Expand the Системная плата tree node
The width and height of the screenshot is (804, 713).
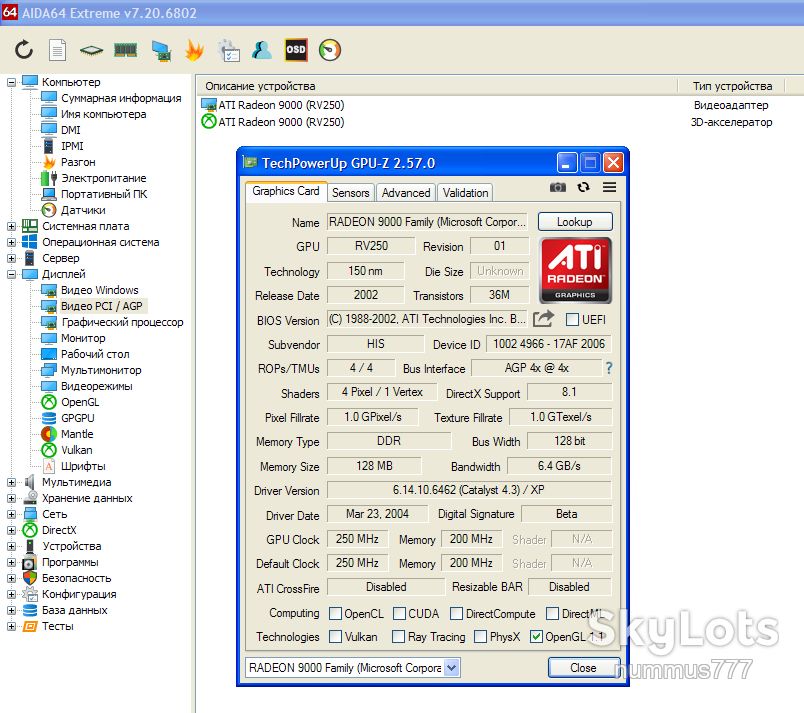pos(11,226)
